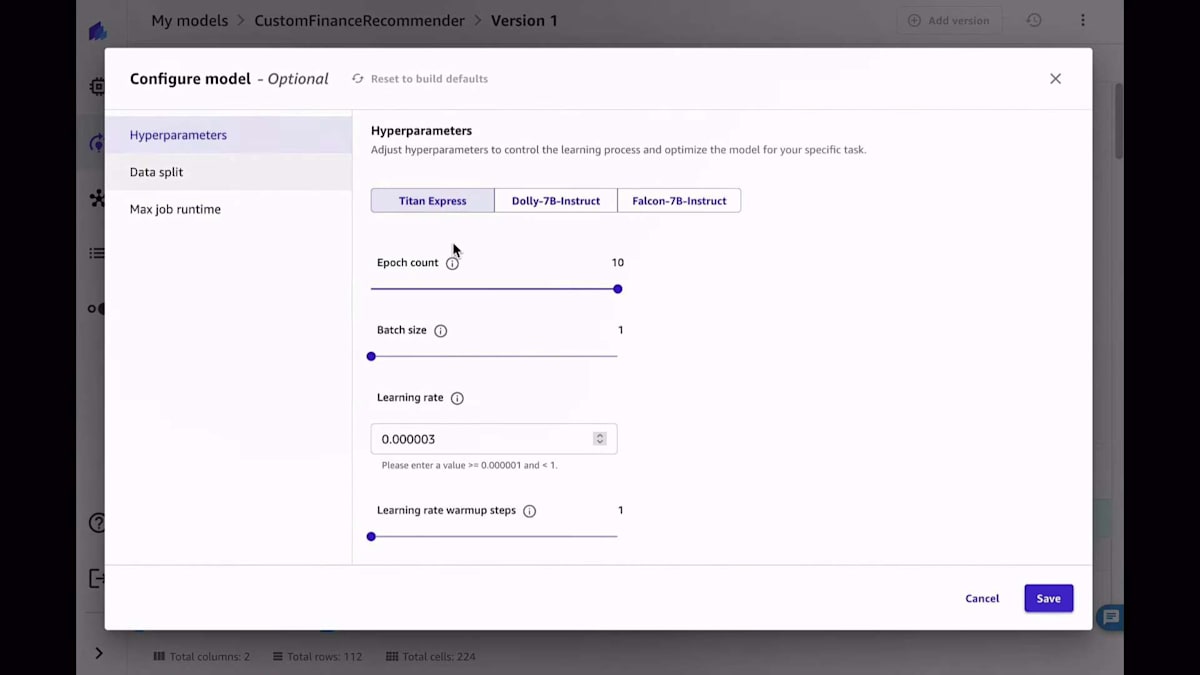Click inside the Learning rate input field
Image resolution: width=1200 pixels, height=675 pixels.
click(494, 439)
